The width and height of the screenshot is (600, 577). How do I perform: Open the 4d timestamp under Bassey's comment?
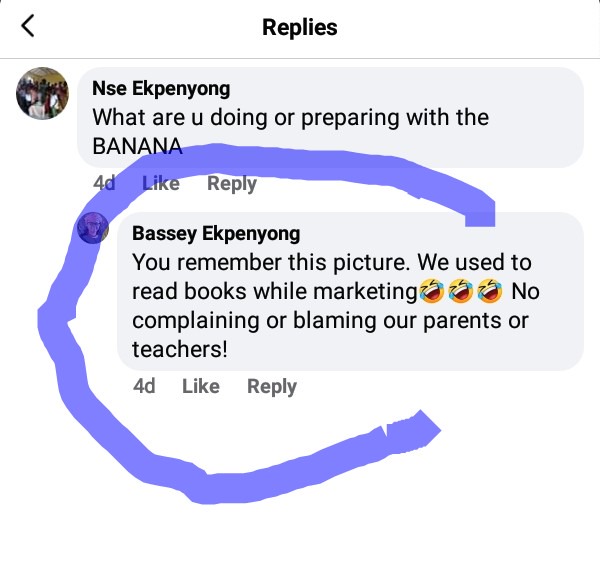[144, 386]
